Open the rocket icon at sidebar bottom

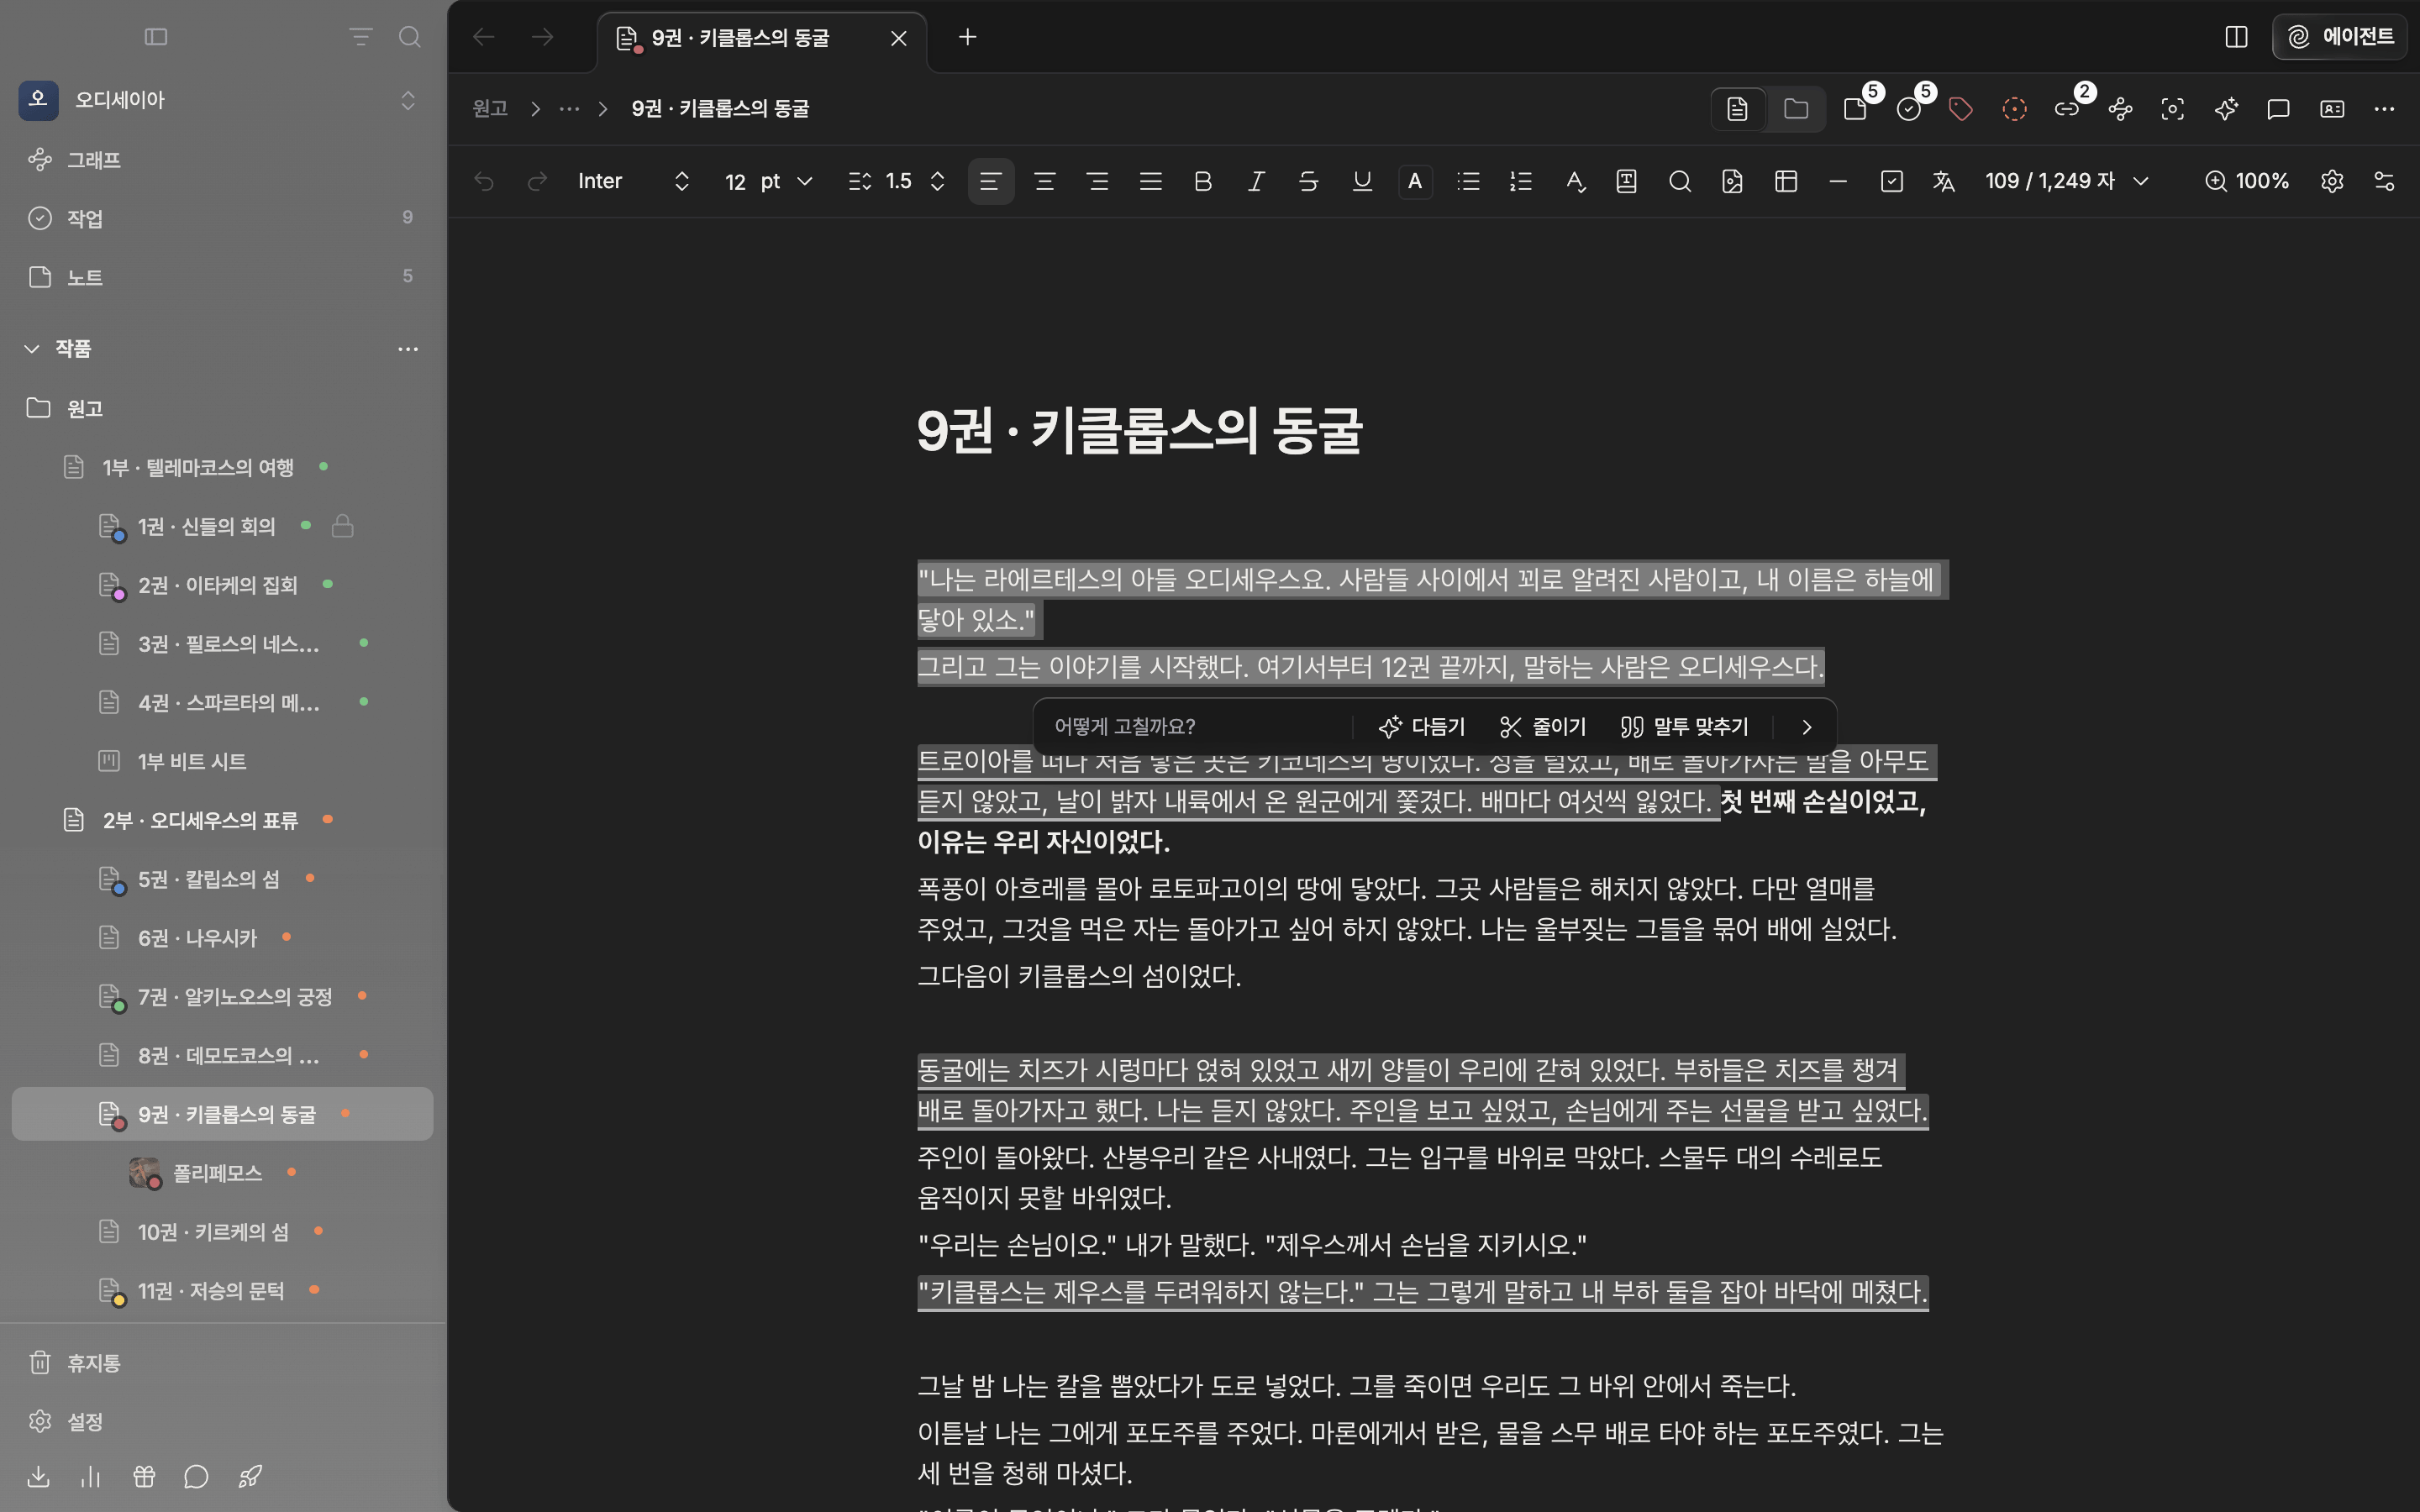[250, 1476]
